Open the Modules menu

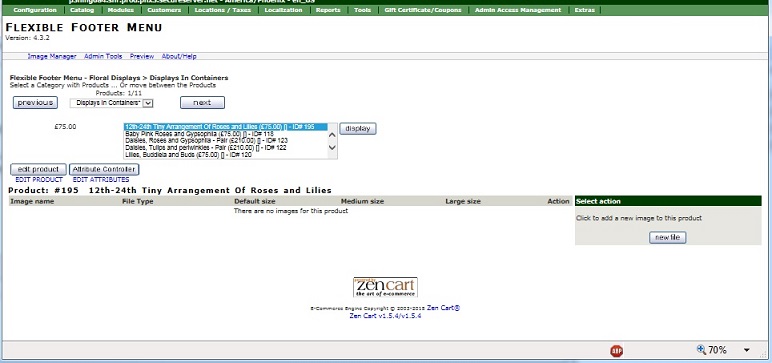(121, 10)
